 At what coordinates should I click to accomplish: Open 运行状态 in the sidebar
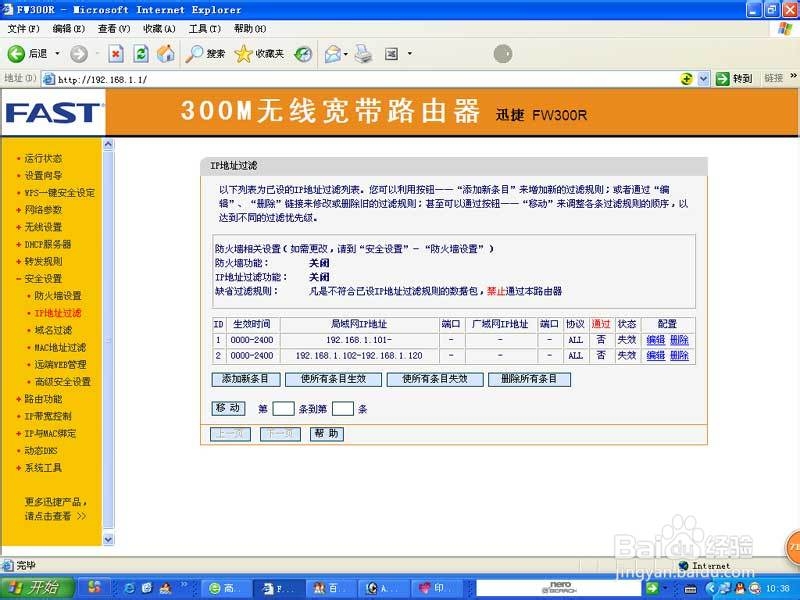43,158
